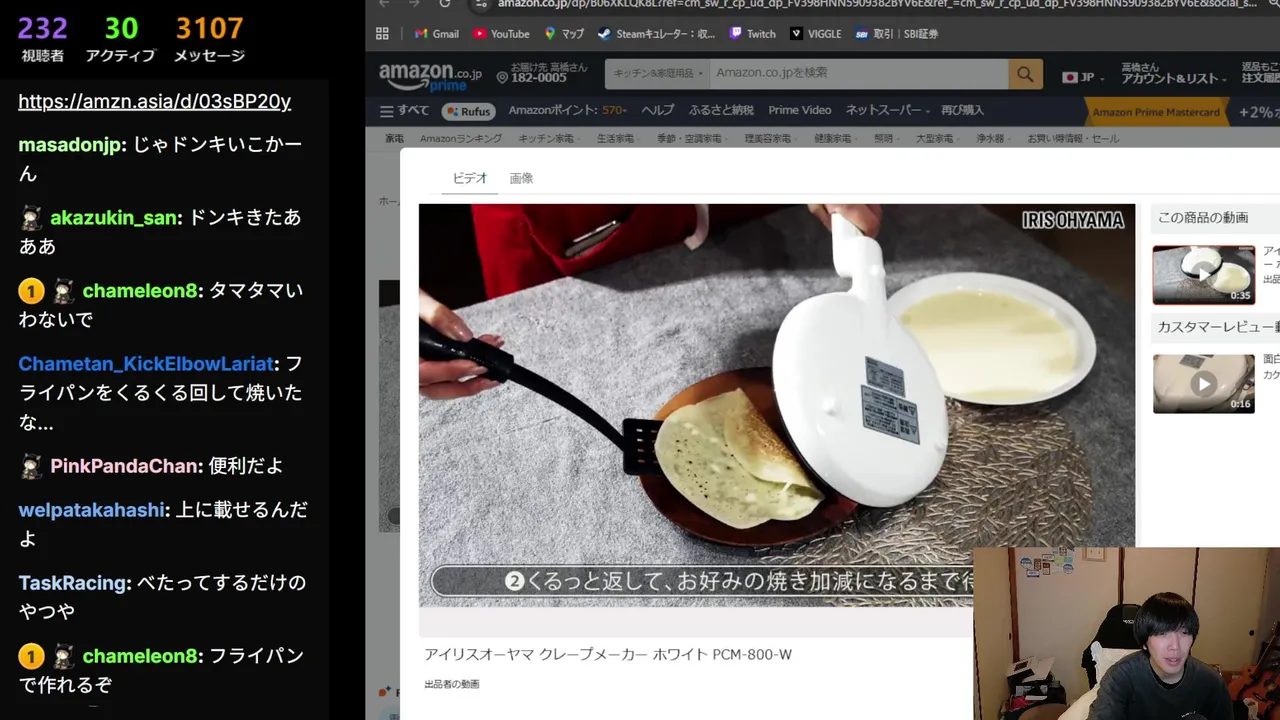
Task: Open the ヘルプ link
Action: pos(658,111)
